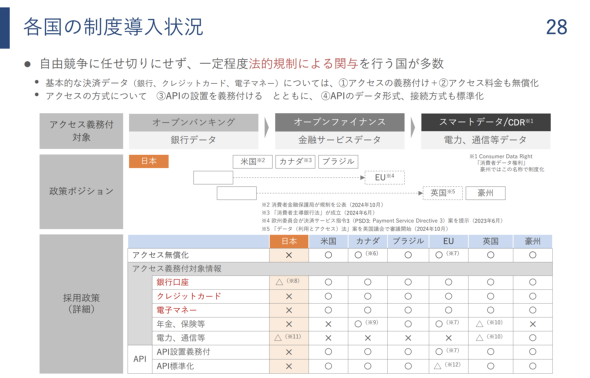Click the red phrase 法的規制による関与
The height and width of the screenshot is (378, 590).
(x=303, y=64)
